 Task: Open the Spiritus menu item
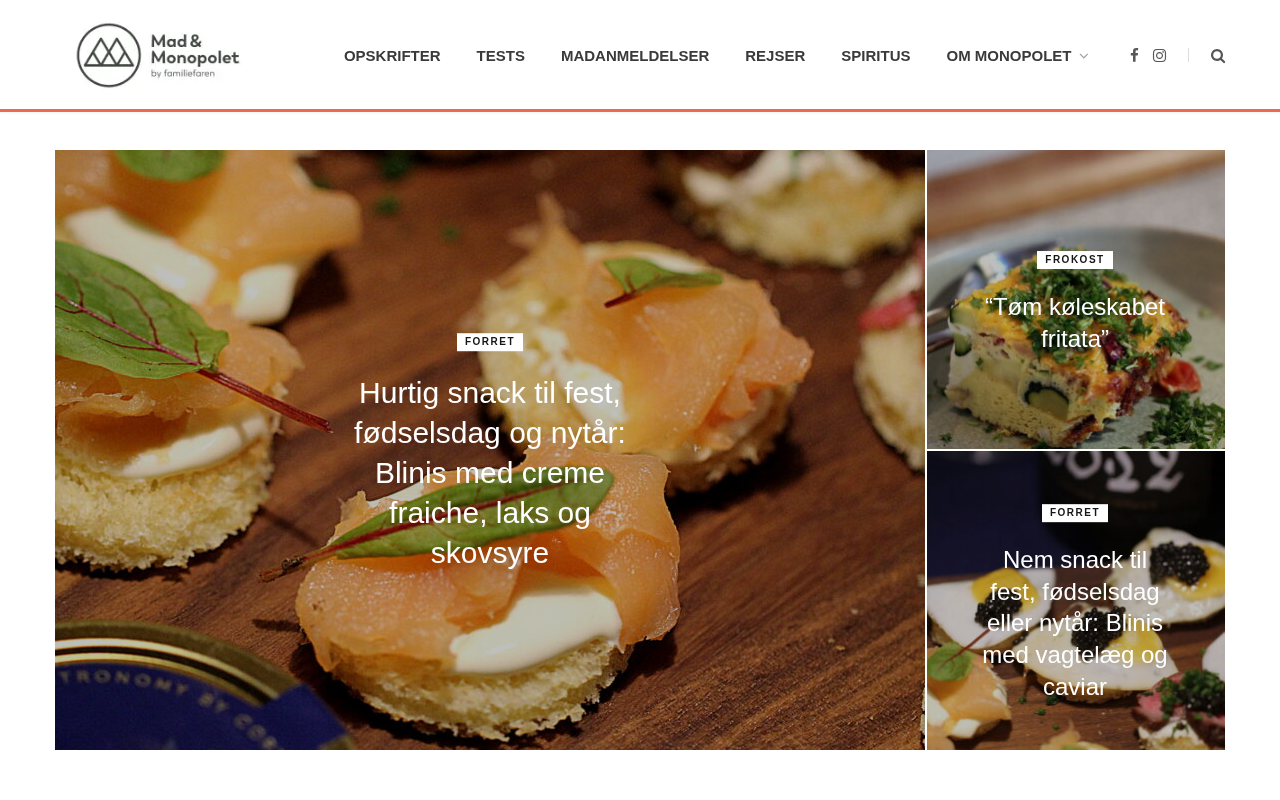pyautogui.click(x=876, y=56)
